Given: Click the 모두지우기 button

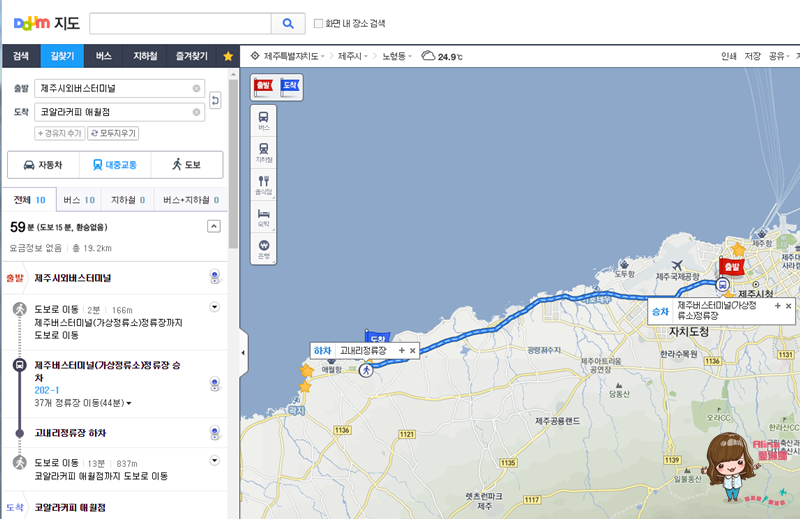Looking at the screenshot, I should click(113, 133).
